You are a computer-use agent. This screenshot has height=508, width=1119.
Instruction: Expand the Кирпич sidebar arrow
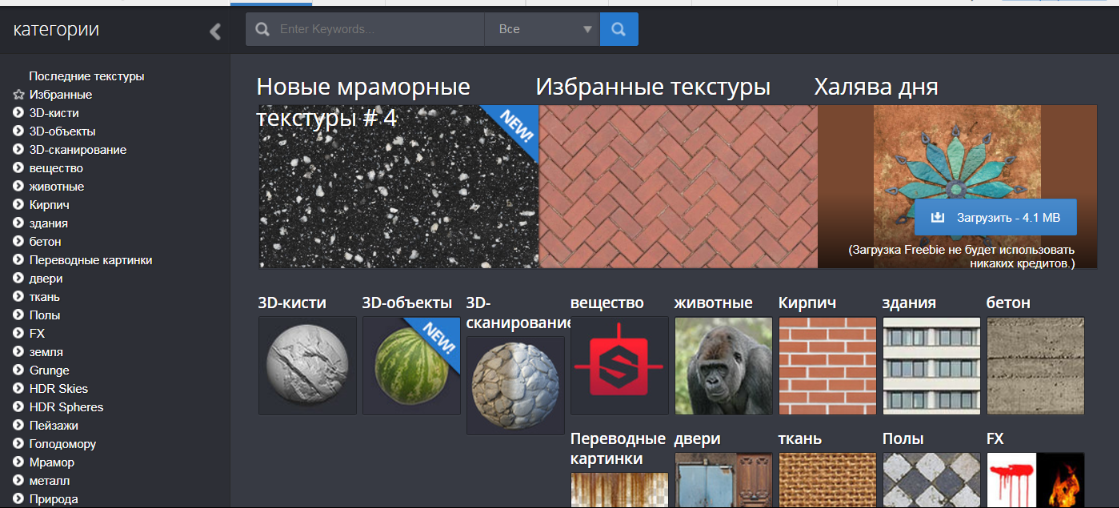[x=19, y=205]
